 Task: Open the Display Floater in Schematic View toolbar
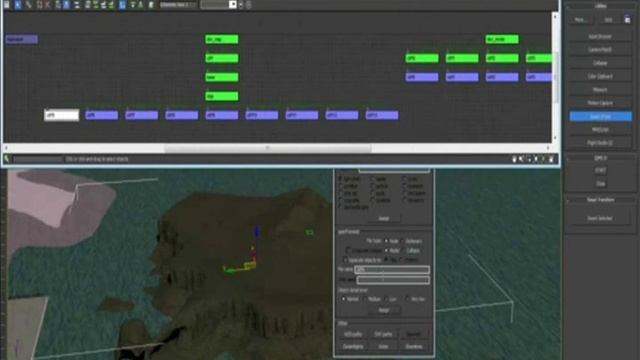pos(7,4)
